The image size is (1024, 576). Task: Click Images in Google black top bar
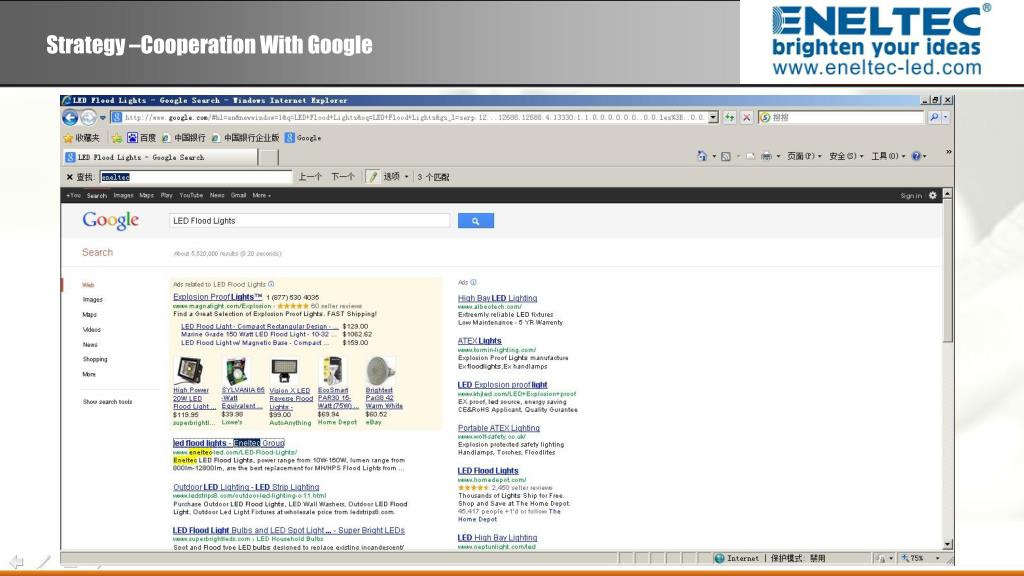(x=123, y=195)
